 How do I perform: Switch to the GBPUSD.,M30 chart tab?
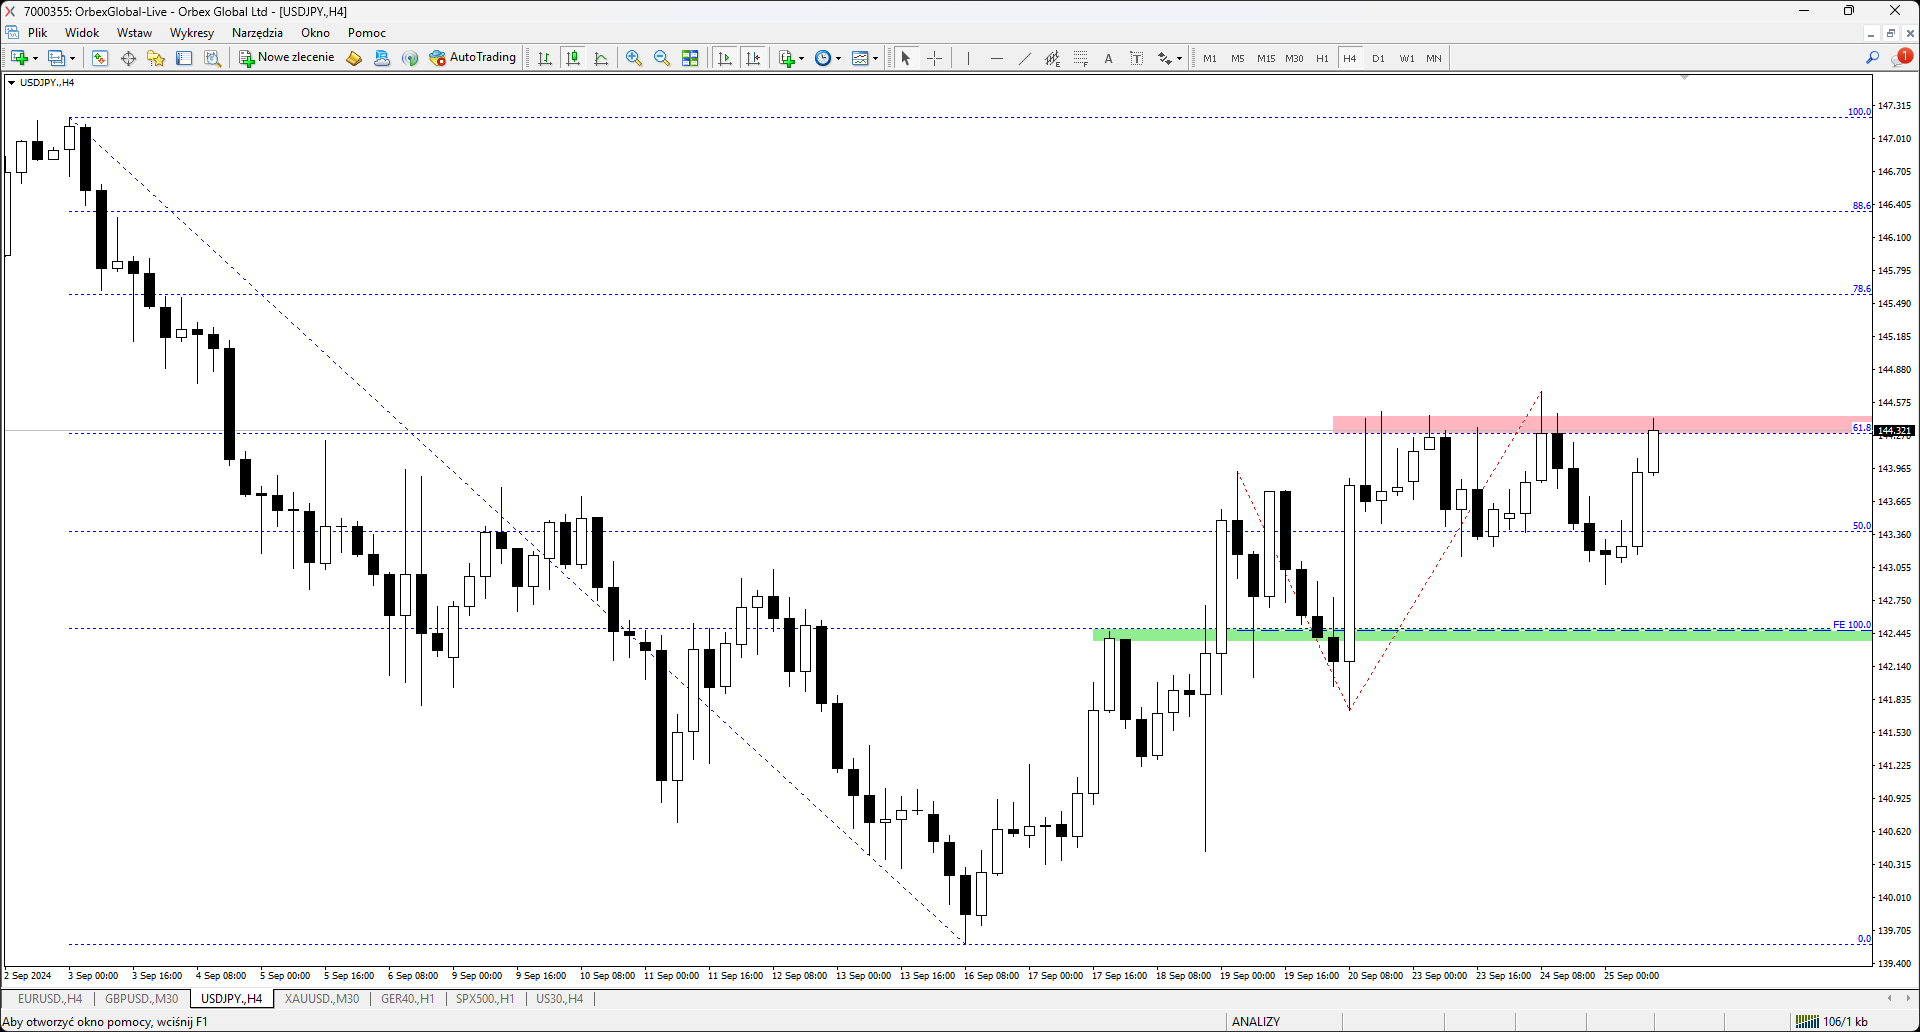[x=142, y=999]
